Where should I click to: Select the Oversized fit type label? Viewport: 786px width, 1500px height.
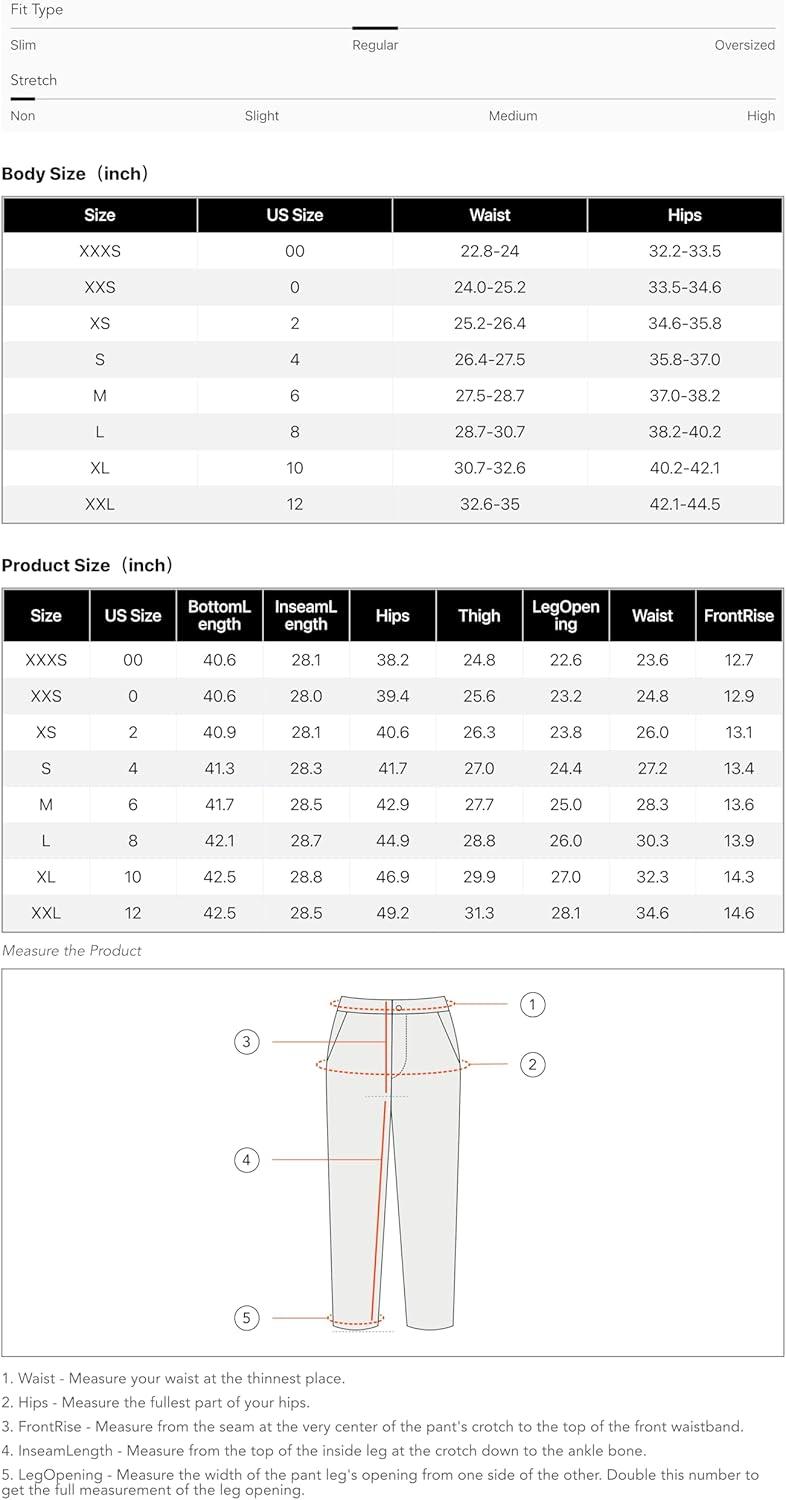(x=744, y=45)
